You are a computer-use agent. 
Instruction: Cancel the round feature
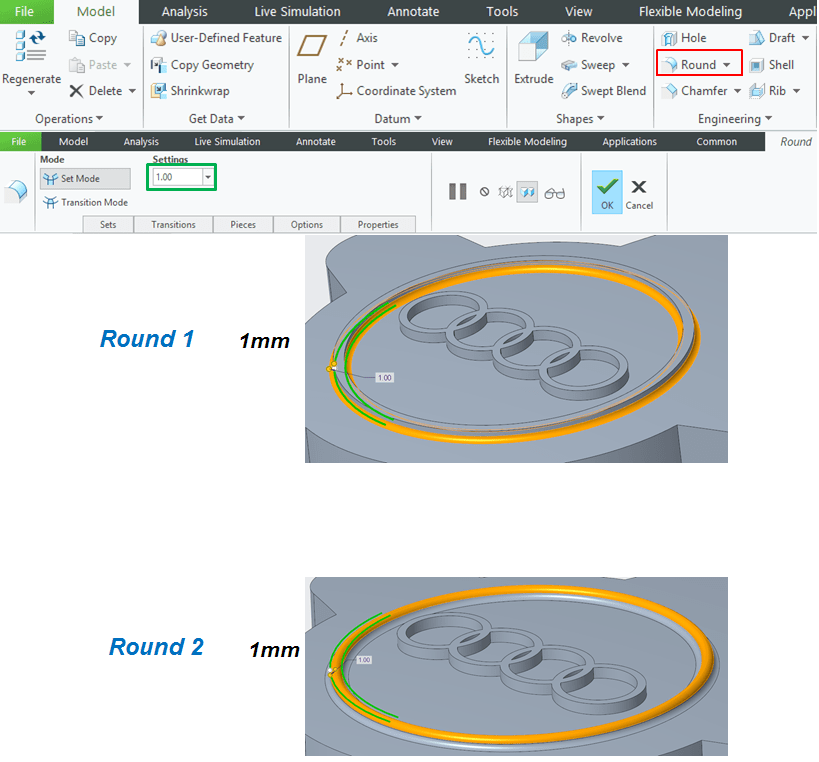639,191
